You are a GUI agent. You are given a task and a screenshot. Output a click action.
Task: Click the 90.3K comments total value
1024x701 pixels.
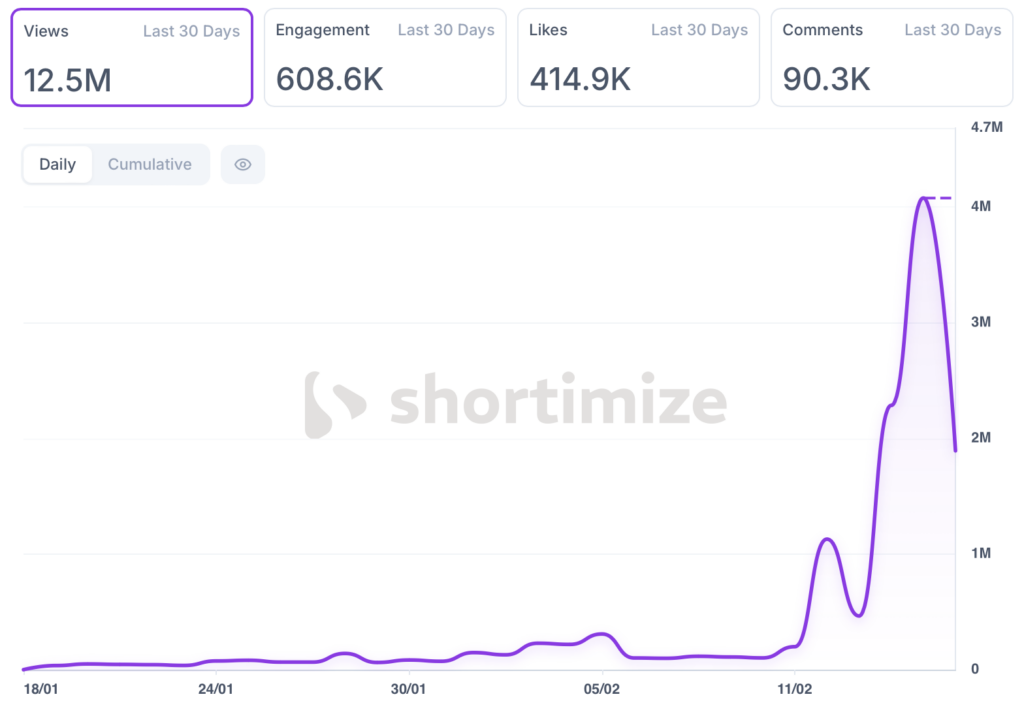tap(827, 80)
